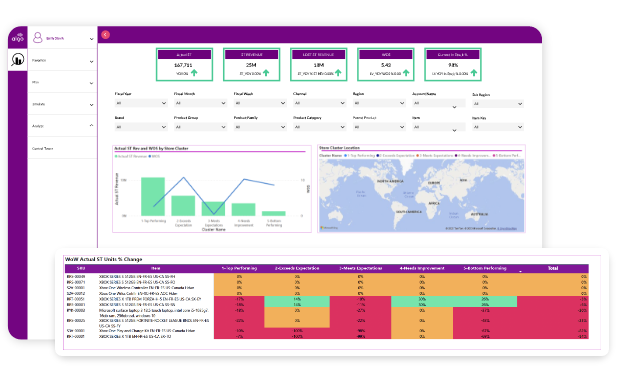Open the analytics chart icon in sidebar
The height and width of the screenshot is (370, 617).
(18, 59)
